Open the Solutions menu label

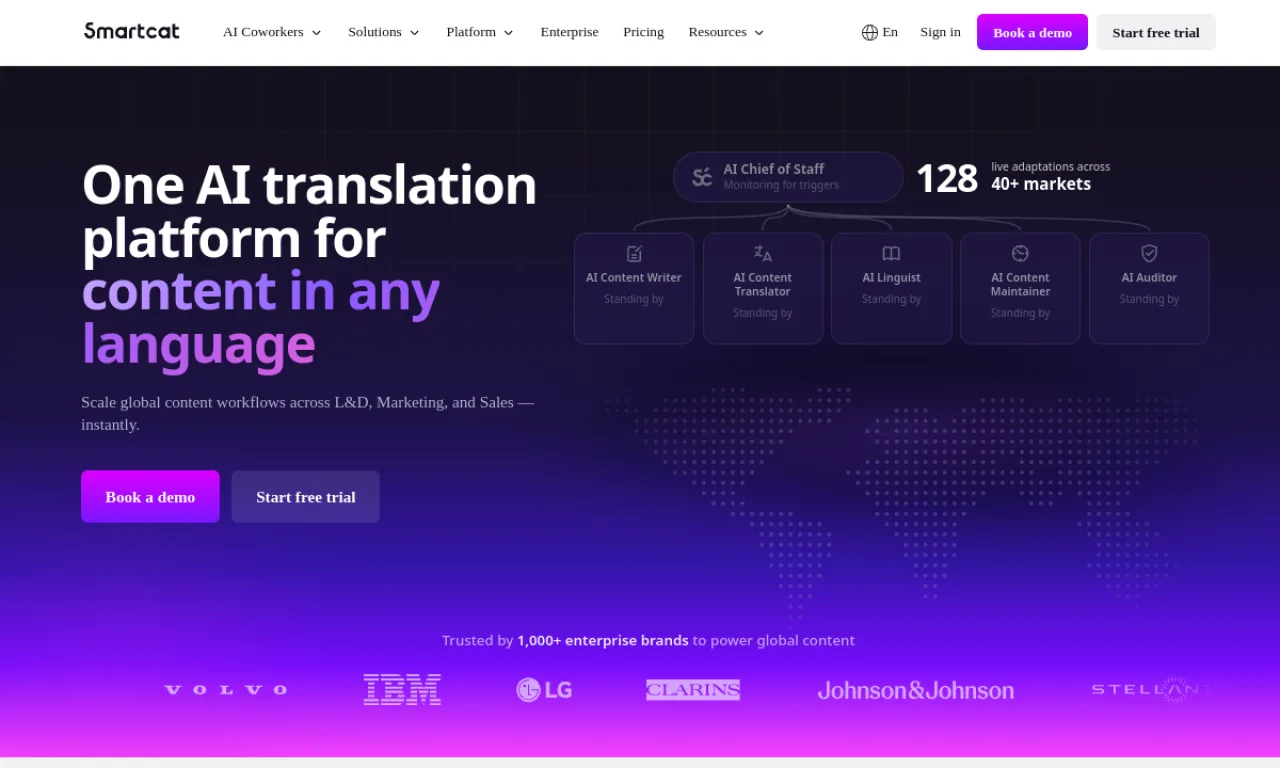click(x=375, y=32)
